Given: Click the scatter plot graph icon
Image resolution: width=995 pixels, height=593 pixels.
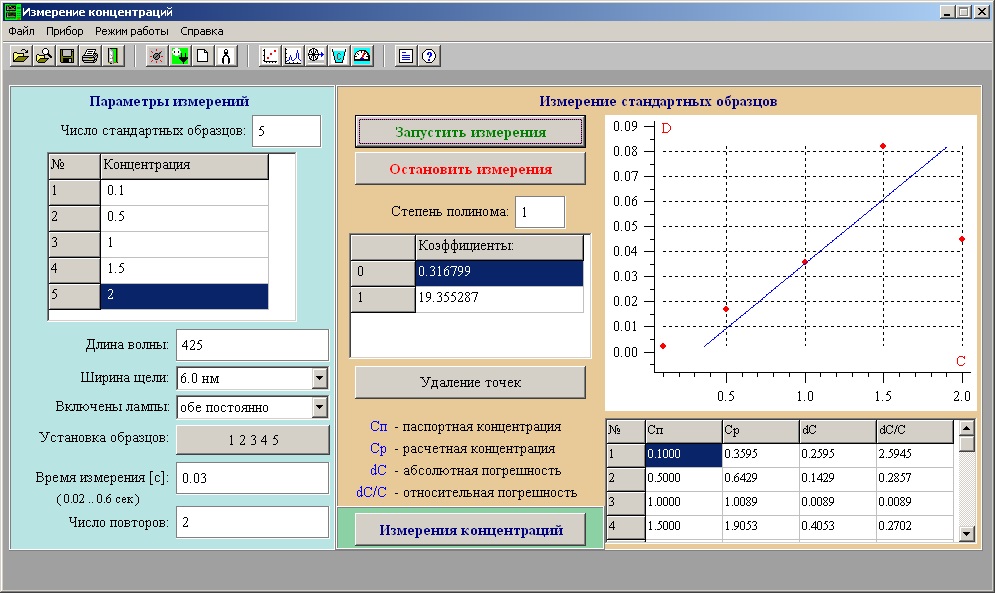Looking at the screenshot, I should pyautogui.click(x=270, y=56).
